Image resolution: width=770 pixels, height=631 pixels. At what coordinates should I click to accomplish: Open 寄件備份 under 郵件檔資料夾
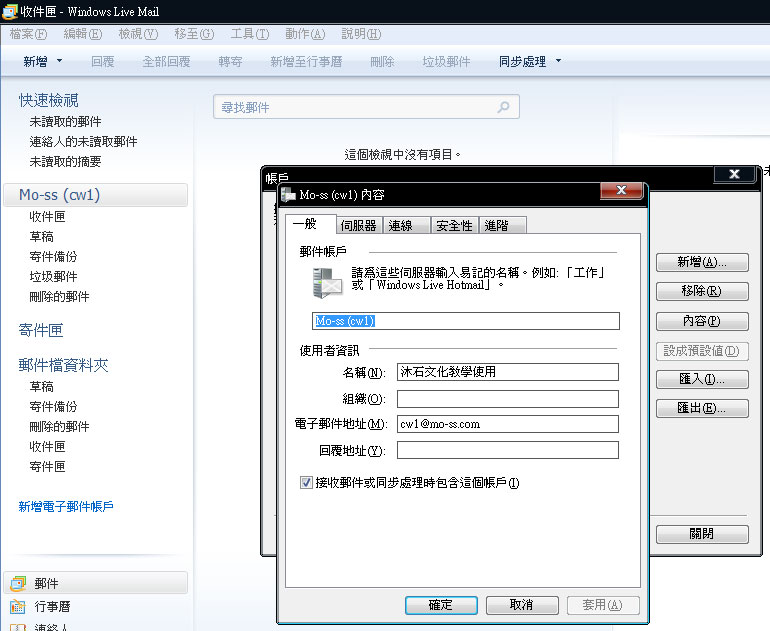tap(53, 407)
